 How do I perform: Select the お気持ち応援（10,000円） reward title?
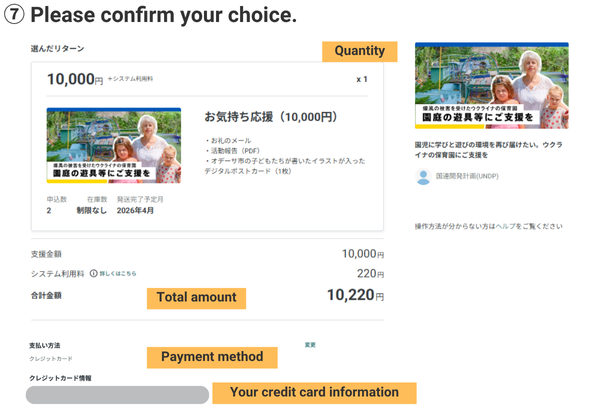270,117
